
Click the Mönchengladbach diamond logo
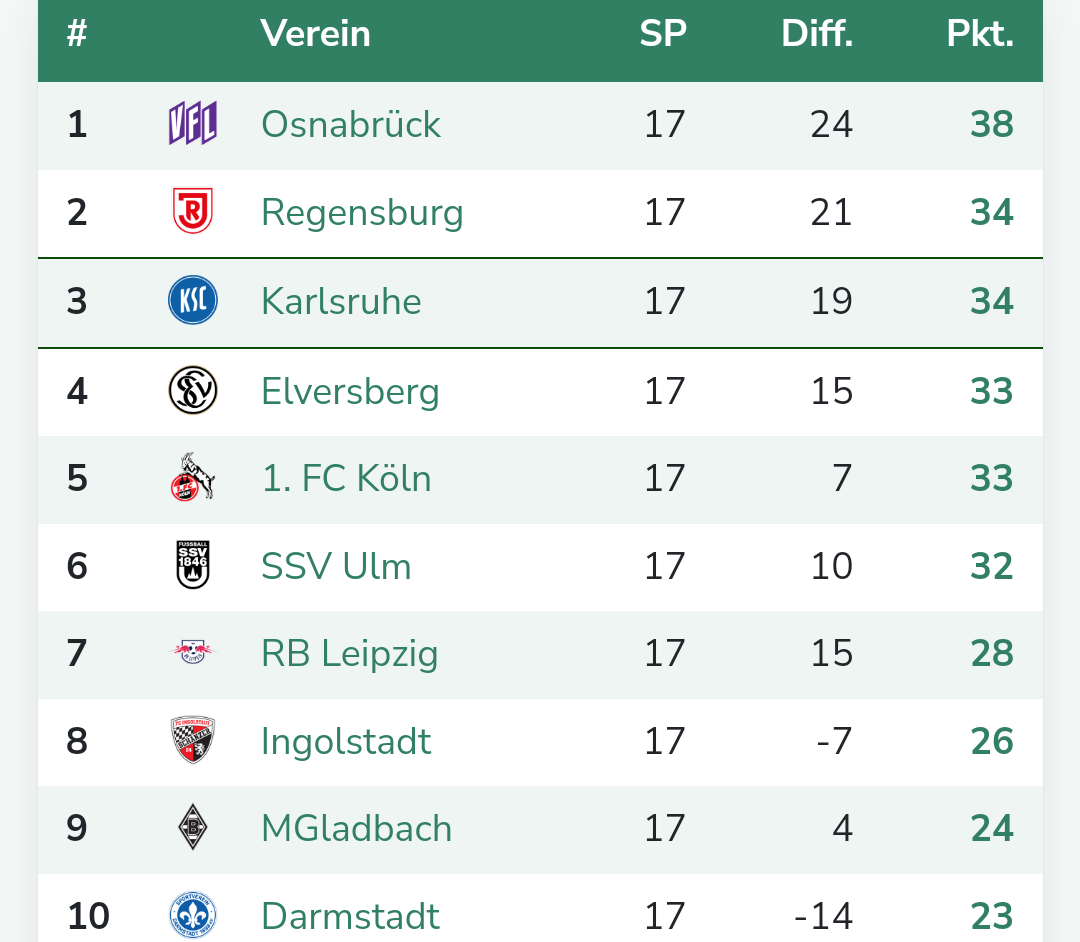click(x=193, y=828)
